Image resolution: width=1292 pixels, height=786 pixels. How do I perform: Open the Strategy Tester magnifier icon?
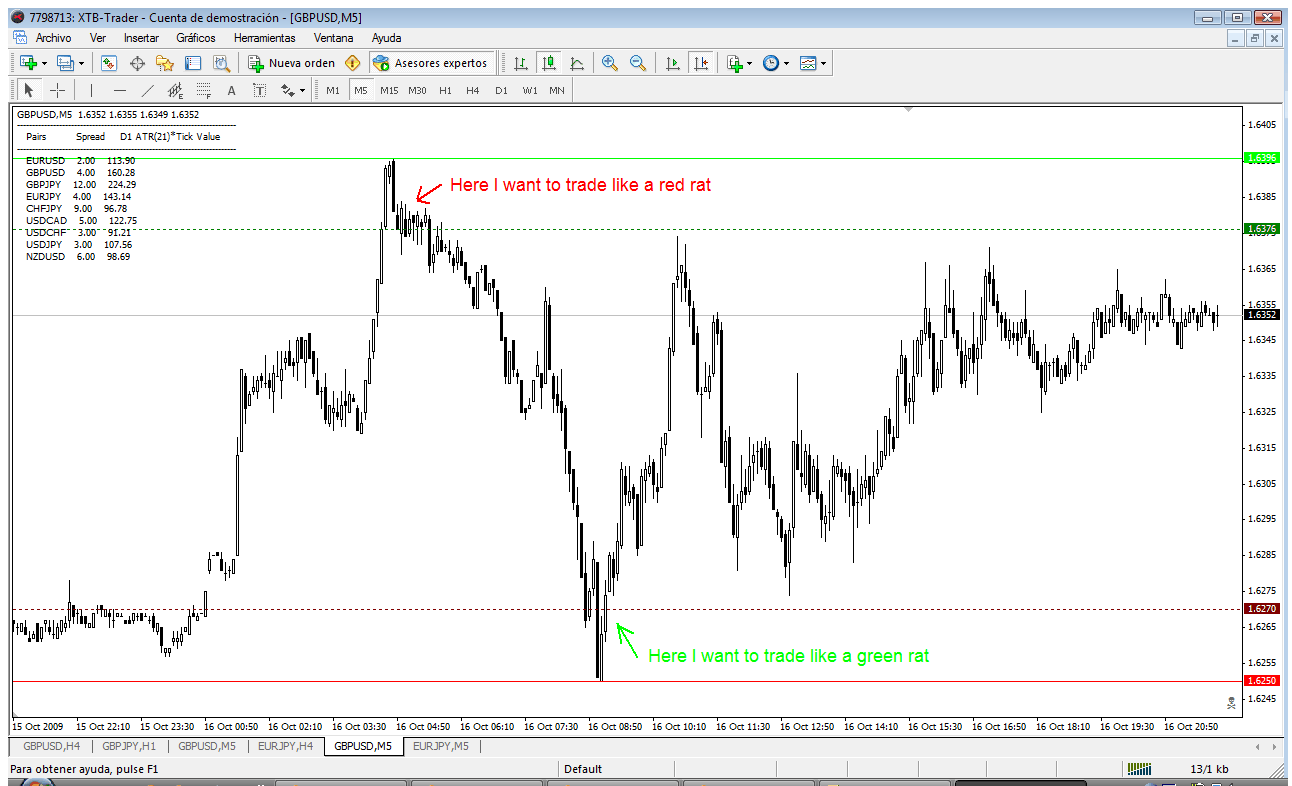(x=221, y=63)
